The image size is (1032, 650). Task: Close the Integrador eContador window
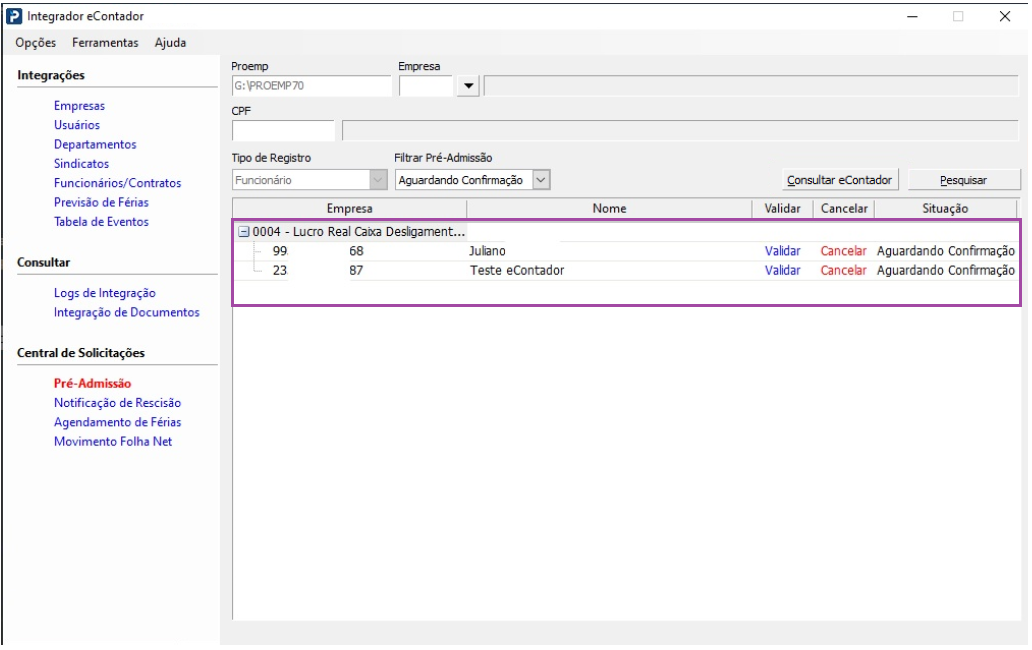1005,16
